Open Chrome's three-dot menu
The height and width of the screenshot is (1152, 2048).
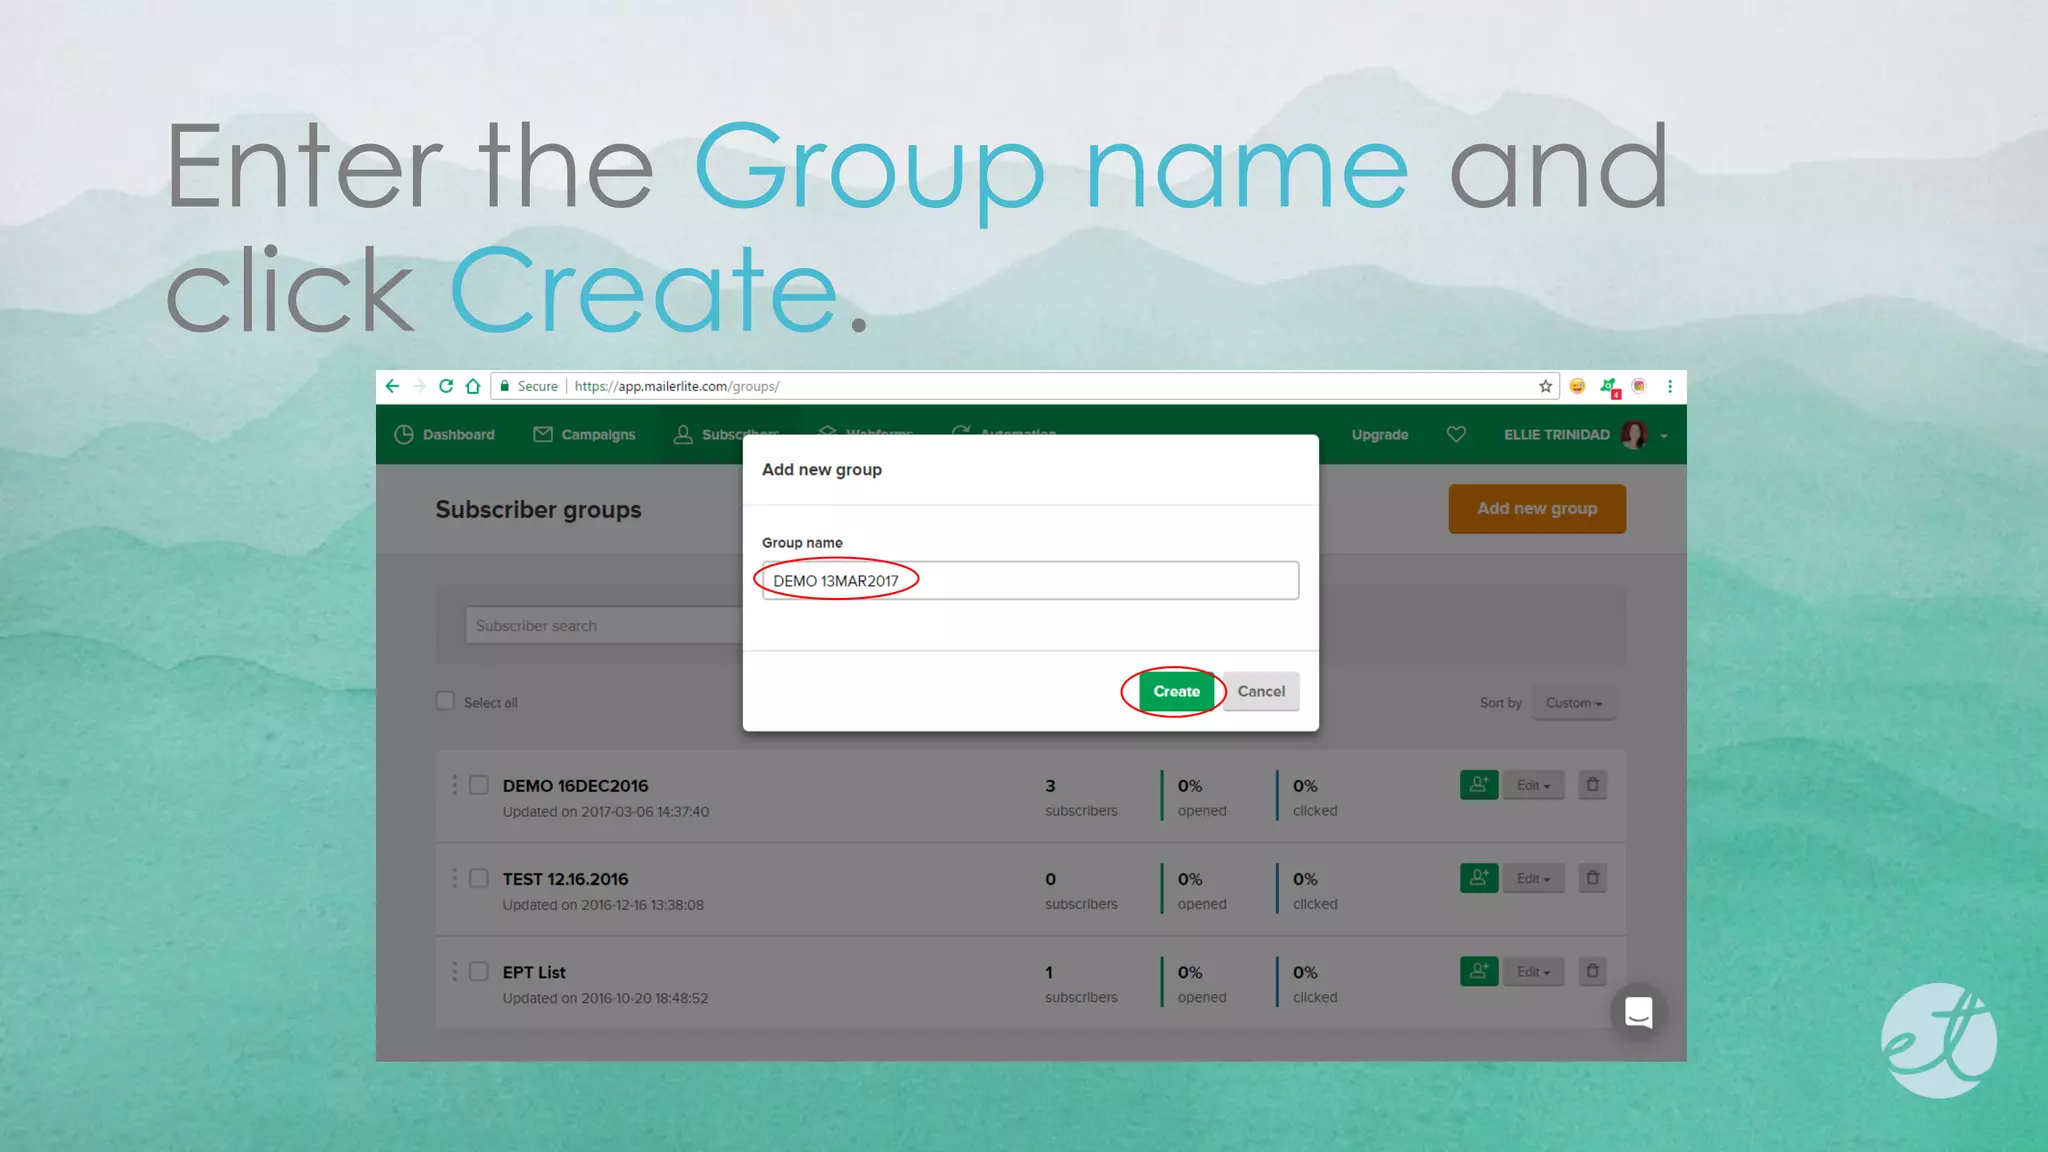(x=1669, y=386)
